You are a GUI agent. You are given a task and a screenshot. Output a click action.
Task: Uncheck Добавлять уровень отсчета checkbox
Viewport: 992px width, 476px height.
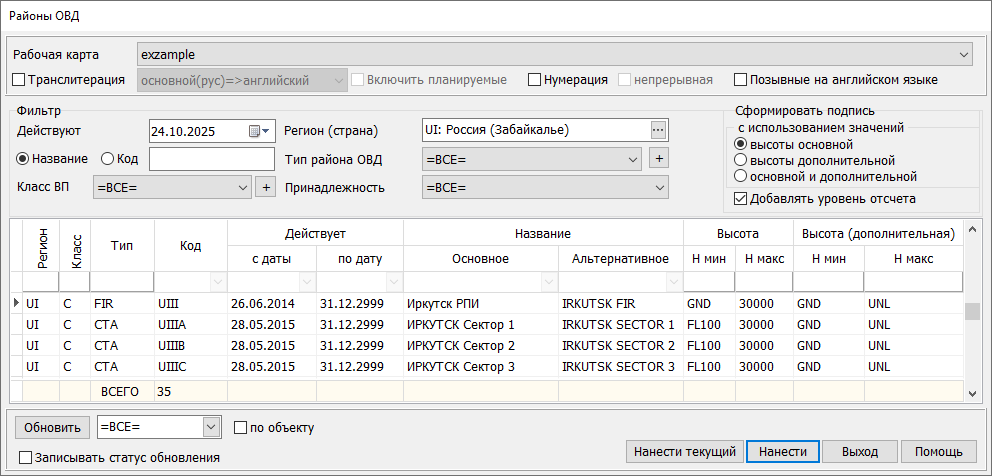coord(740,198)
